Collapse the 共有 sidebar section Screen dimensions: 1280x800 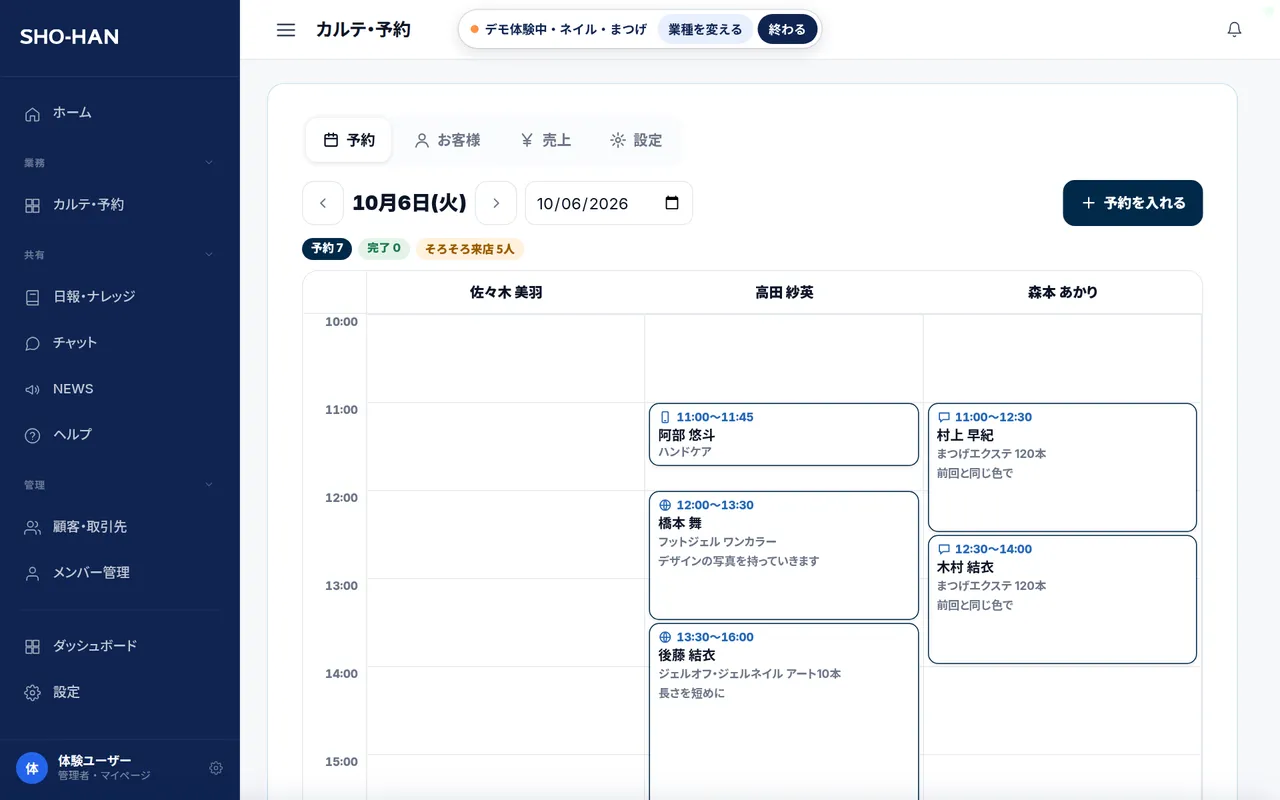pos(209,255)
